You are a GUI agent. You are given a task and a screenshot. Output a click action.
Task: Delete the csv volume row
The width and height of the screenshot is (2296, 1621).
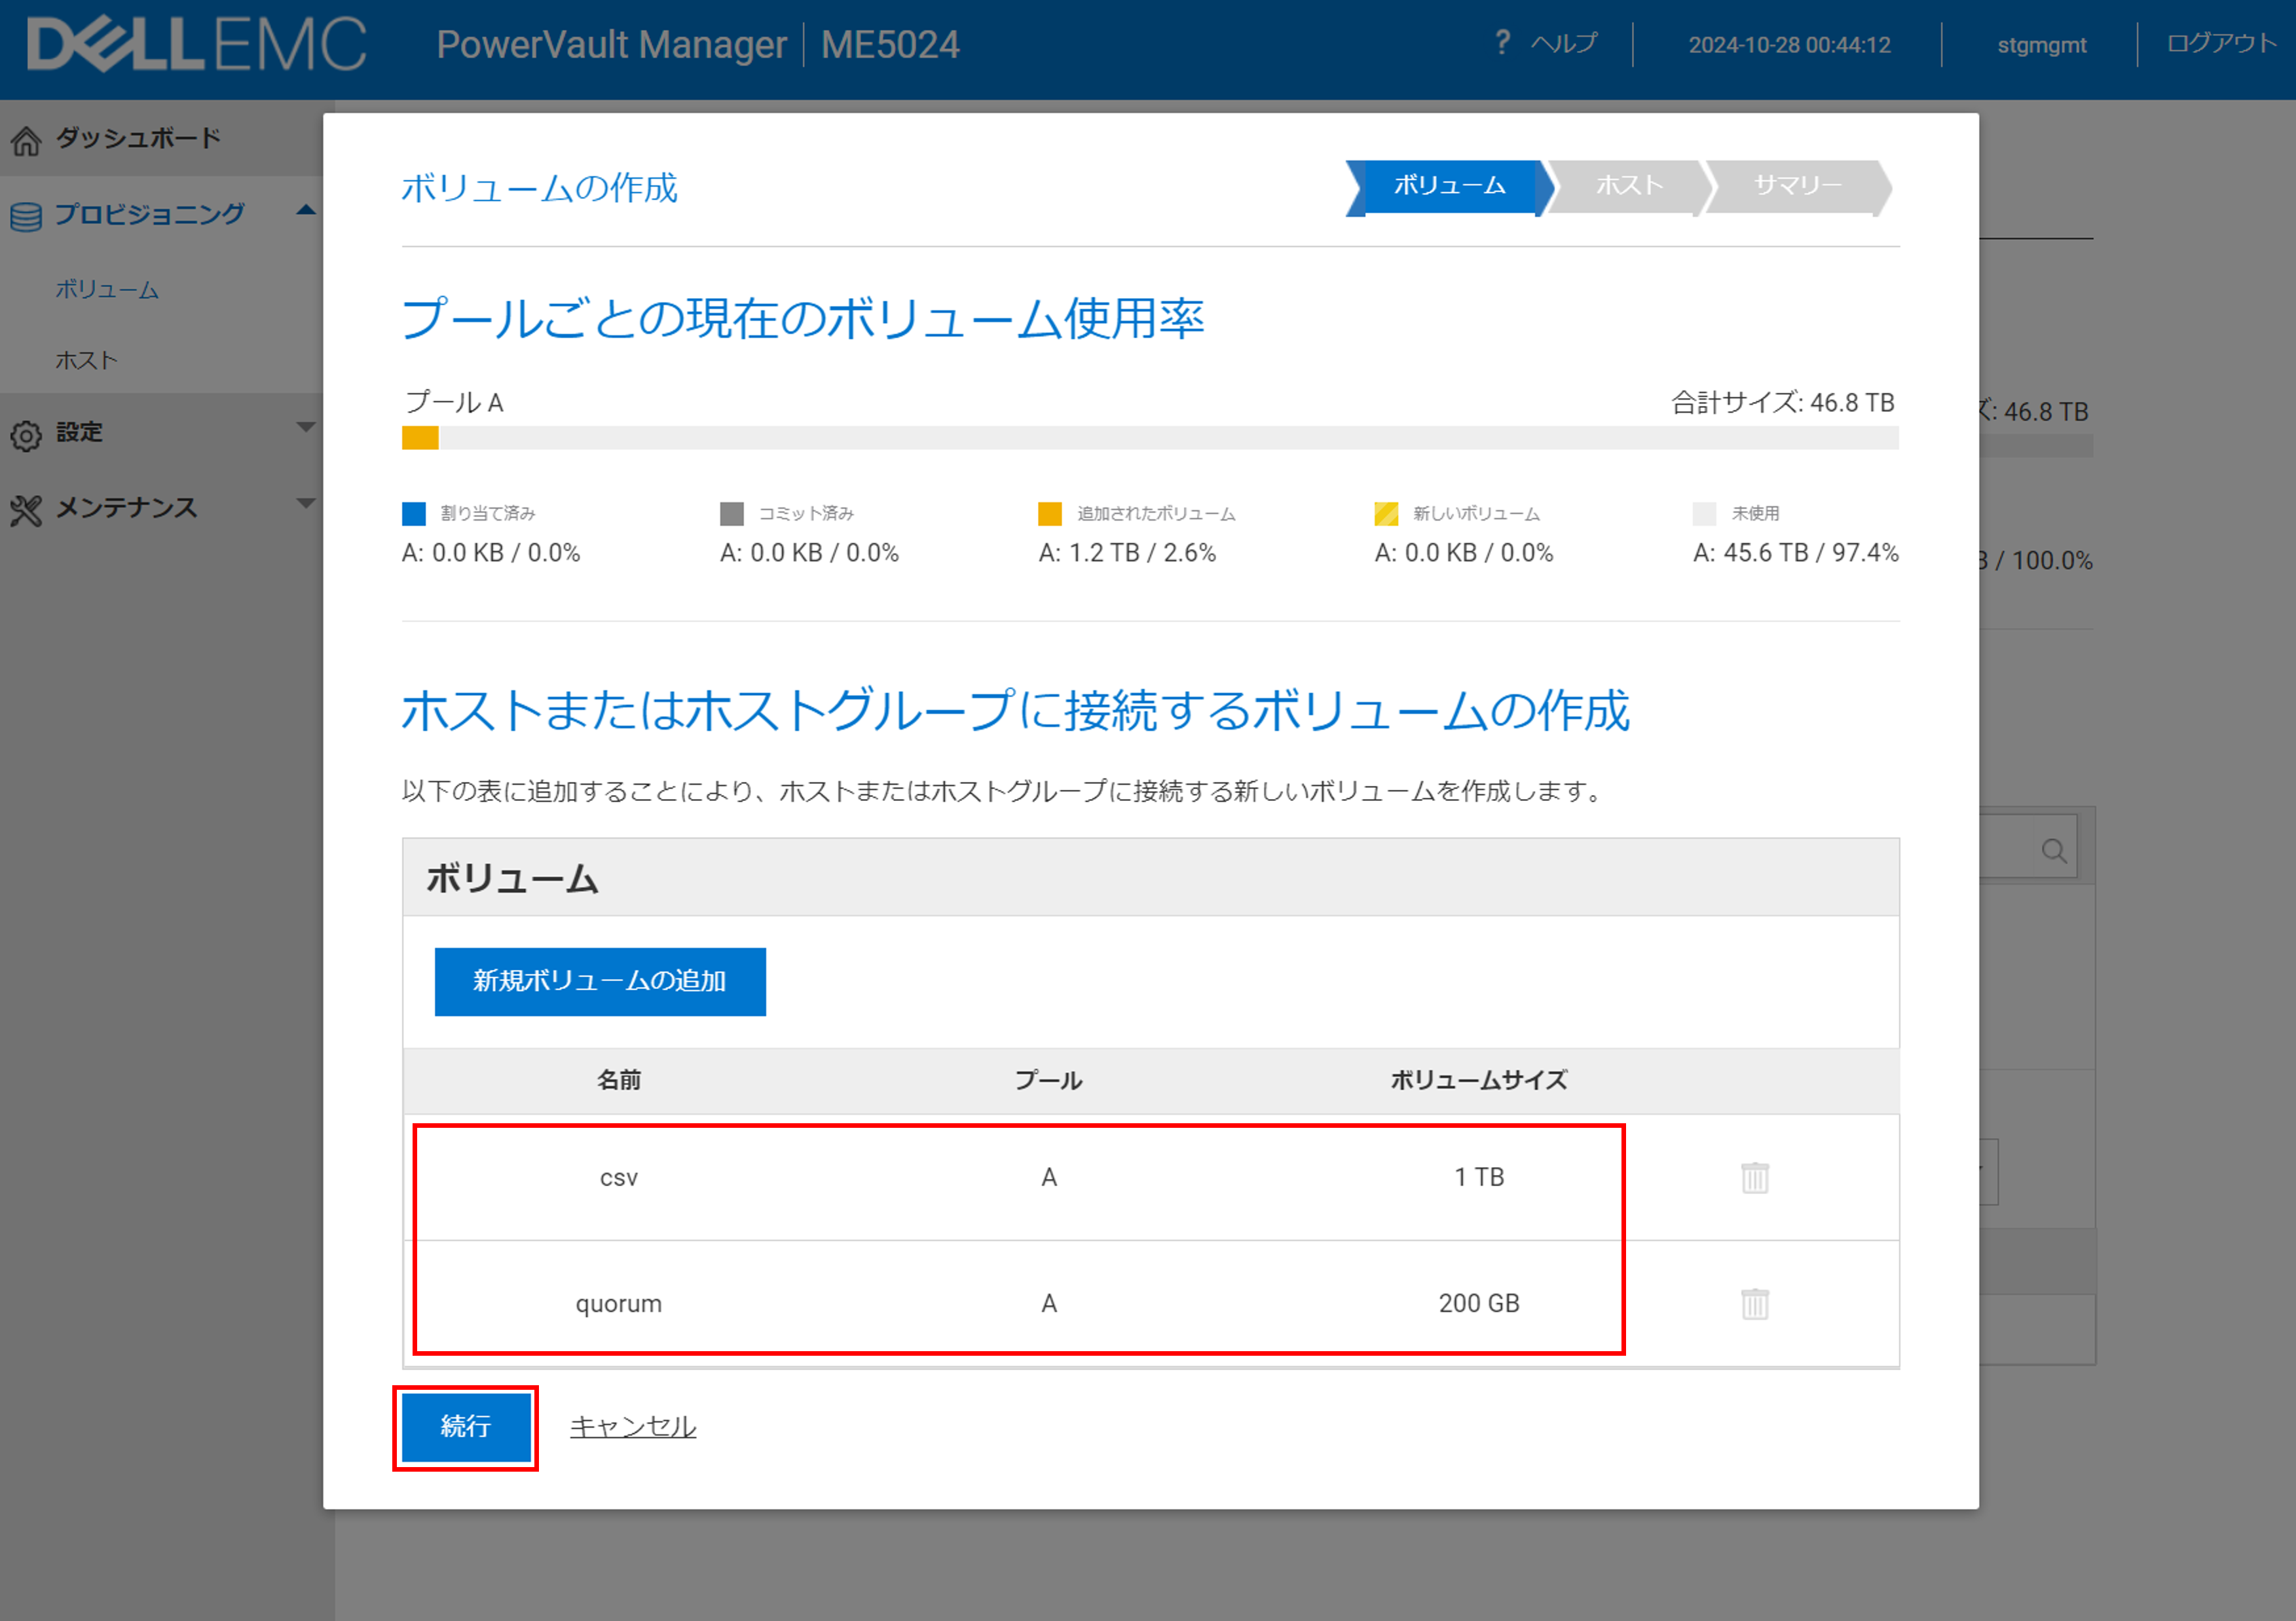click(x=1755, y=1178)
